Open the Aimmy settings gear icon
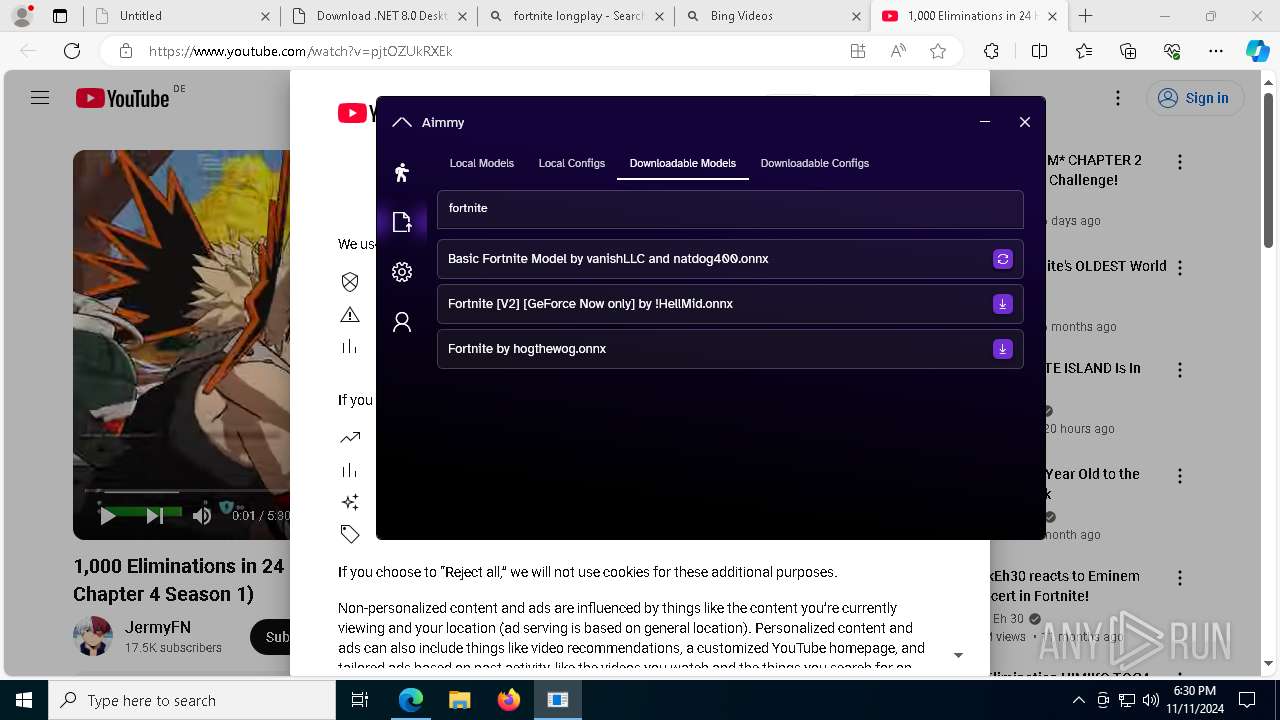Screen dimensions: 1280x720 [x=402, y=272]
